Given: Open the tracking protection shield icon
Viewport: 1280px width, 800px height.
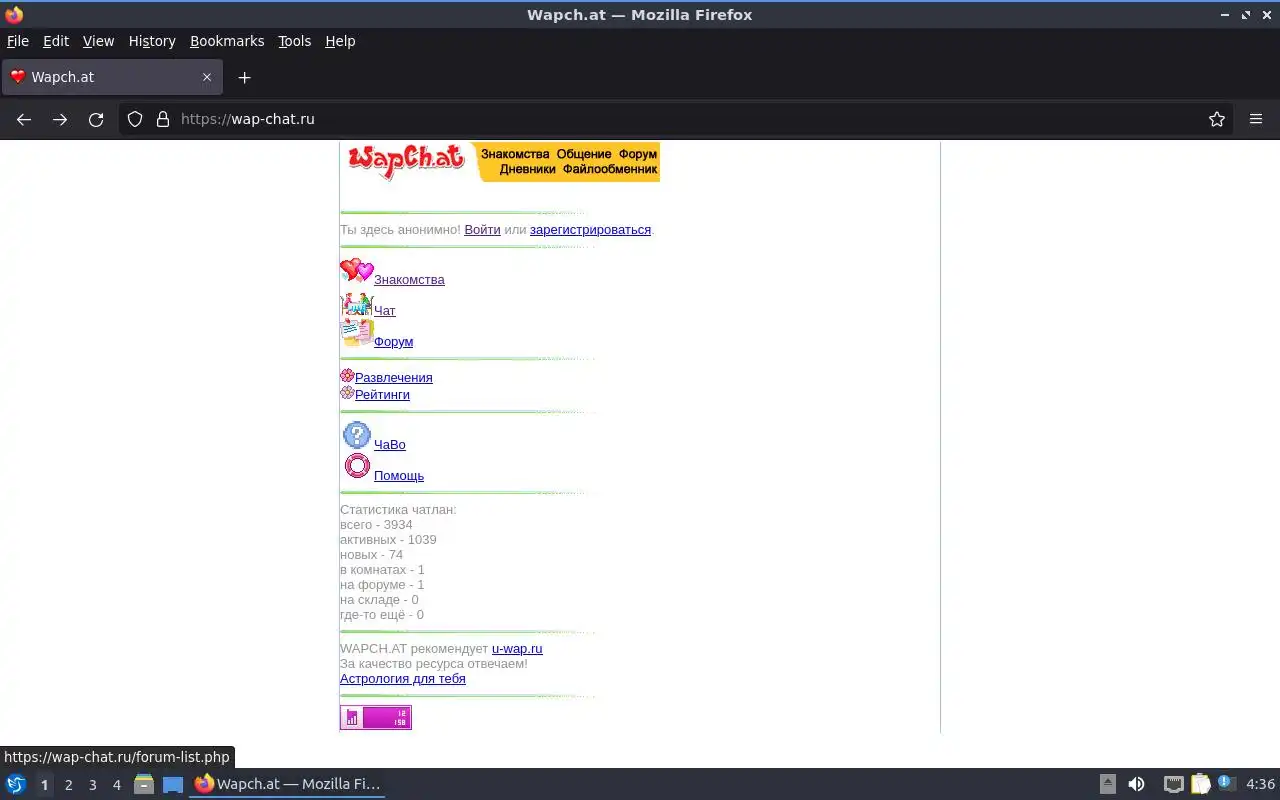Looking at the screenshot, I should click(x=135, y=119).
